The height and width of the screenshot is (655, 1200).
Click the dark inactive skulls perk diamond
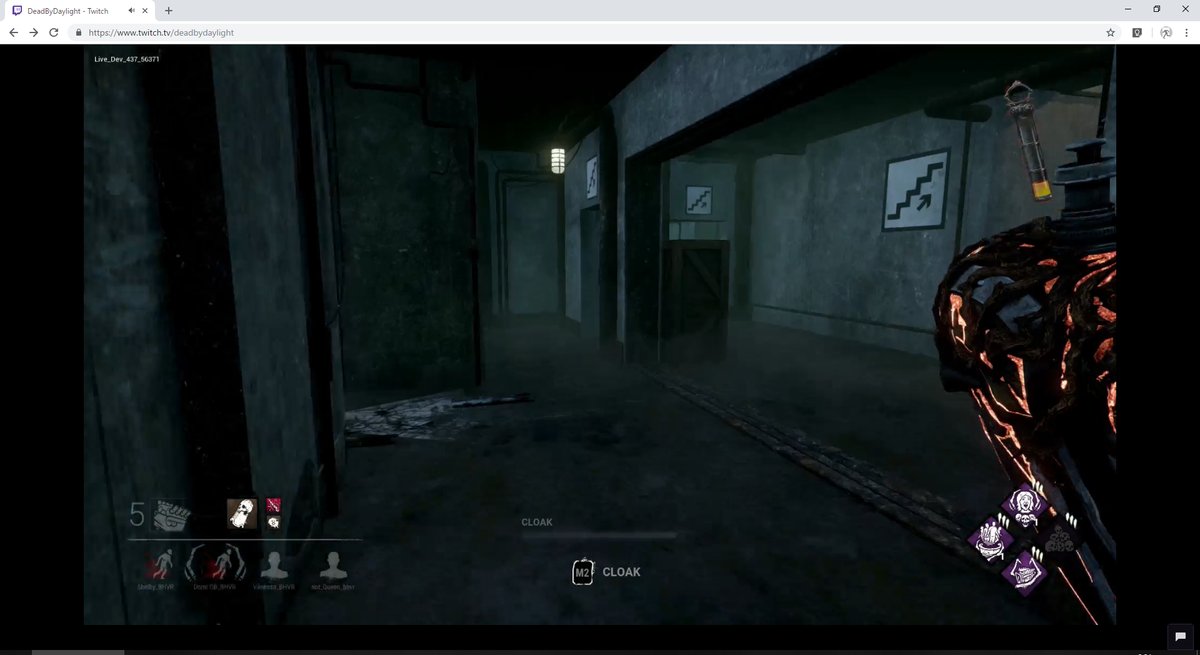(1062, 540)
